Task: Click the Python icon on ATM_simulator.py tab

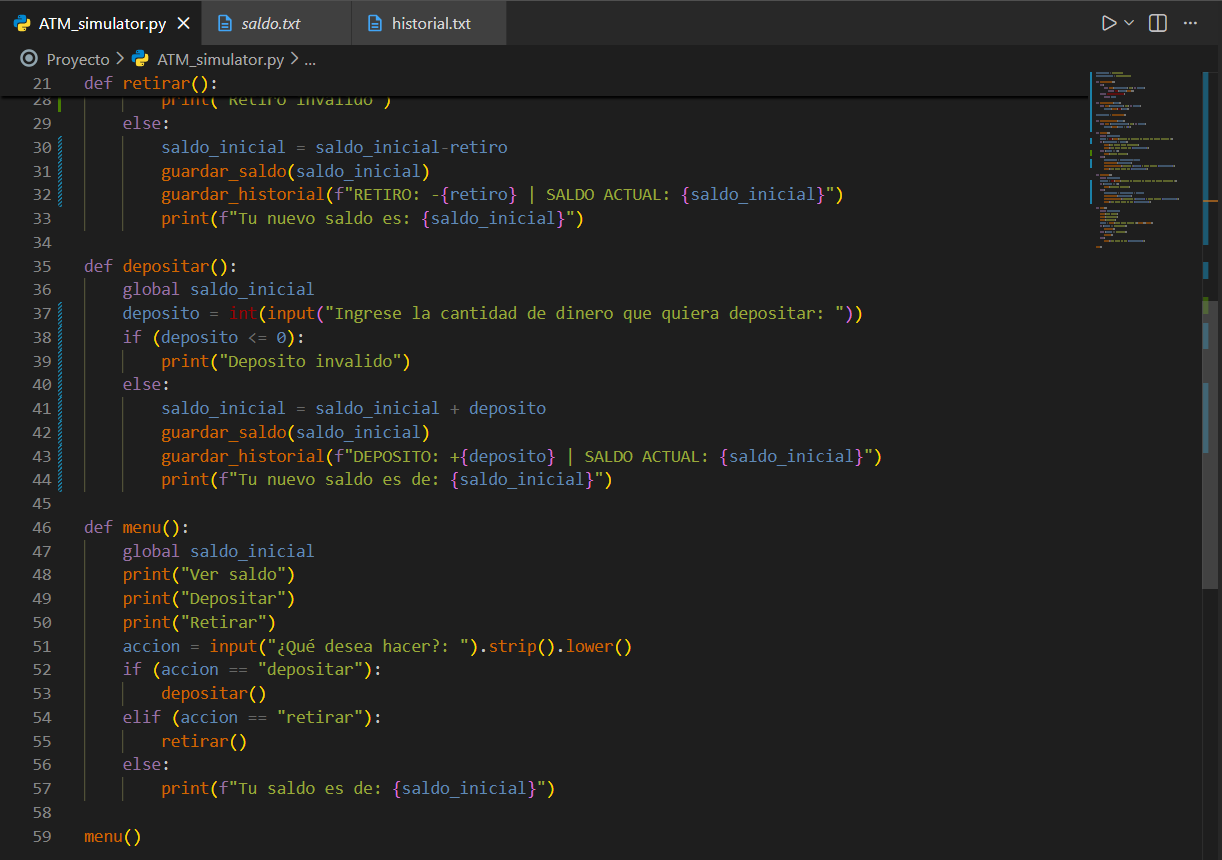Action: tap(22, 23)
